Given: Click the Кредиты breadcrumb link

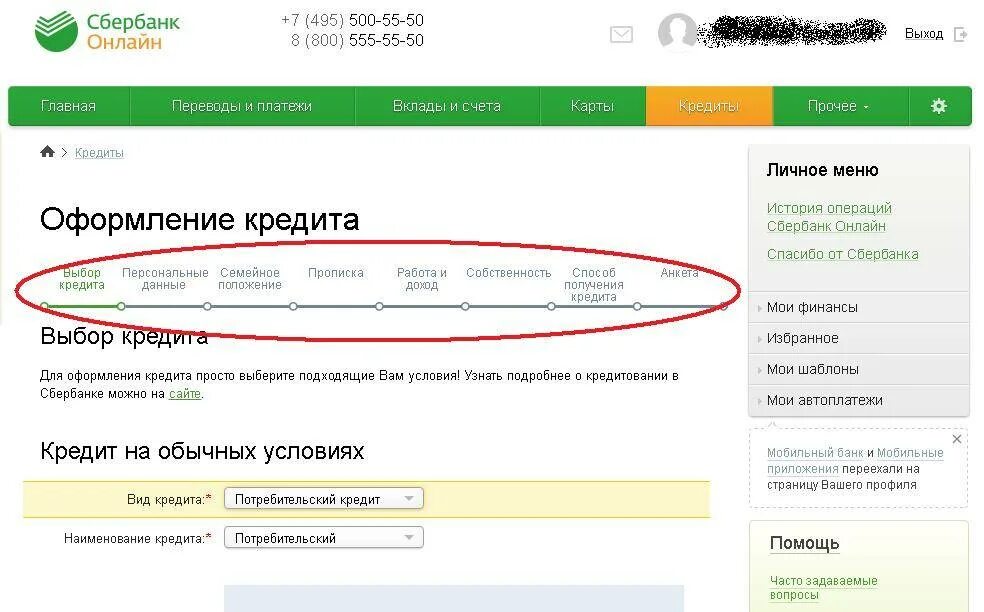Looking at the screenshot, I should pos(99,153).
